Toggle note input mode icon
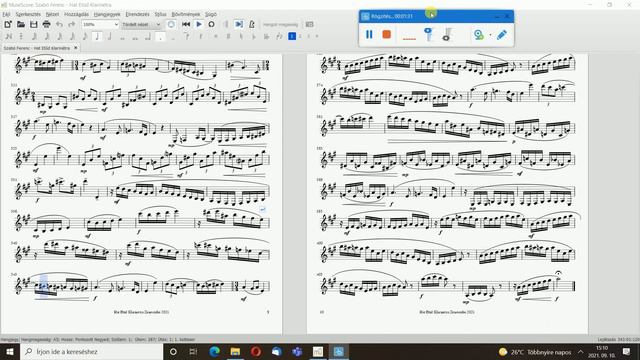 click(x=8, y=36)
